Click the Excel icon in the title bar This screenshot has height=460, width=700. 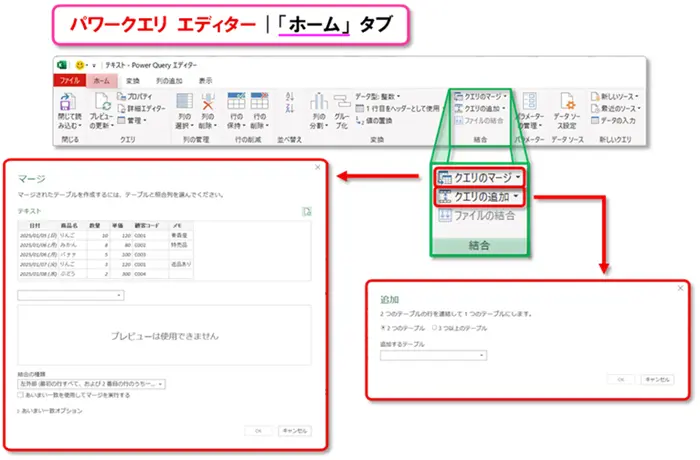click(x=62, y=65)
